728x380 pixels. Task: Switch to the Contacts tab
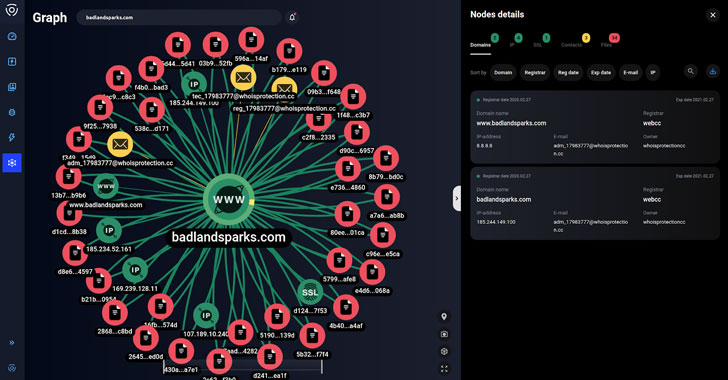[x=572, y=45]
